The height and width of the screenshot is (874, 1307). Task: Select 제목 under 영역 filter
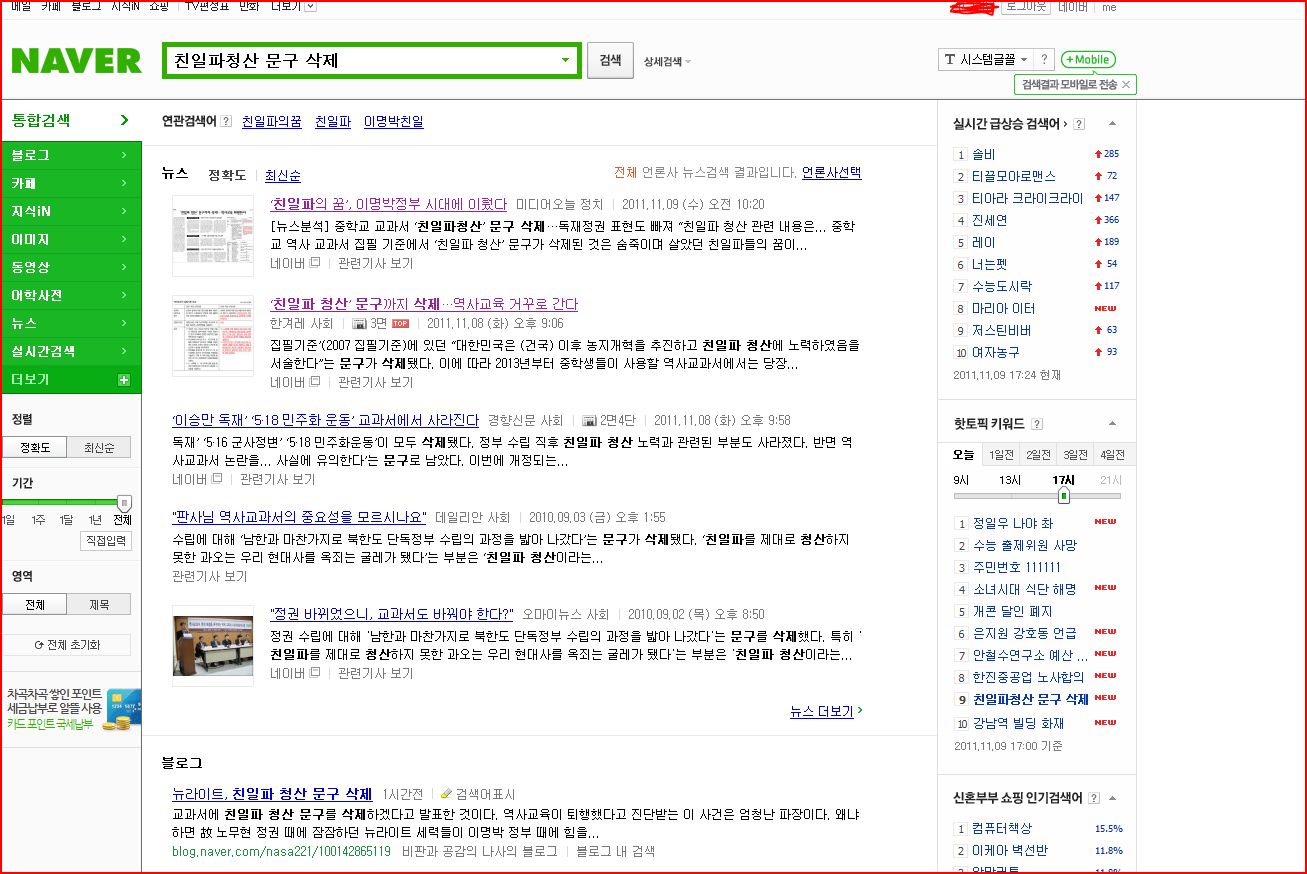pos(99,604)
